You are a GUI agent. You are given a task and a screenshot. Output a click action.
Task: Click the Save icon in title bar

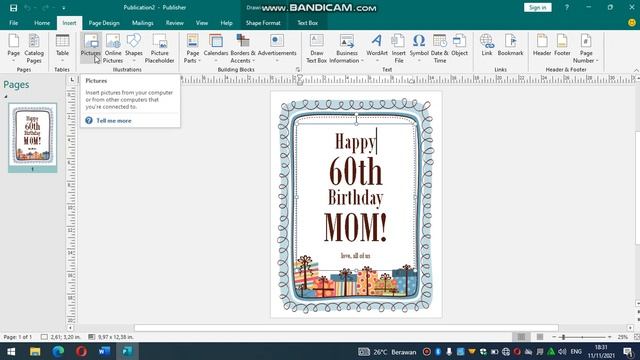coord(13,8)
